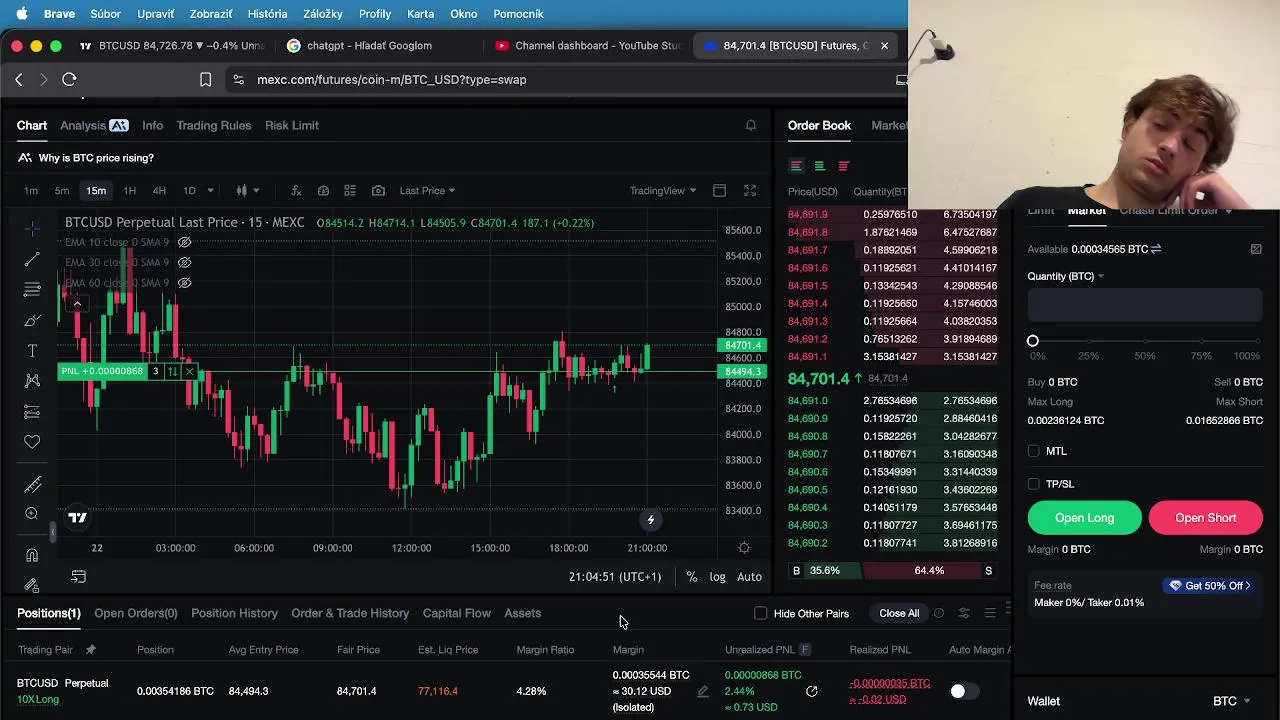Screen dimensions: 1280x720
Task: Select the text annotation tool
Action: 32,351
